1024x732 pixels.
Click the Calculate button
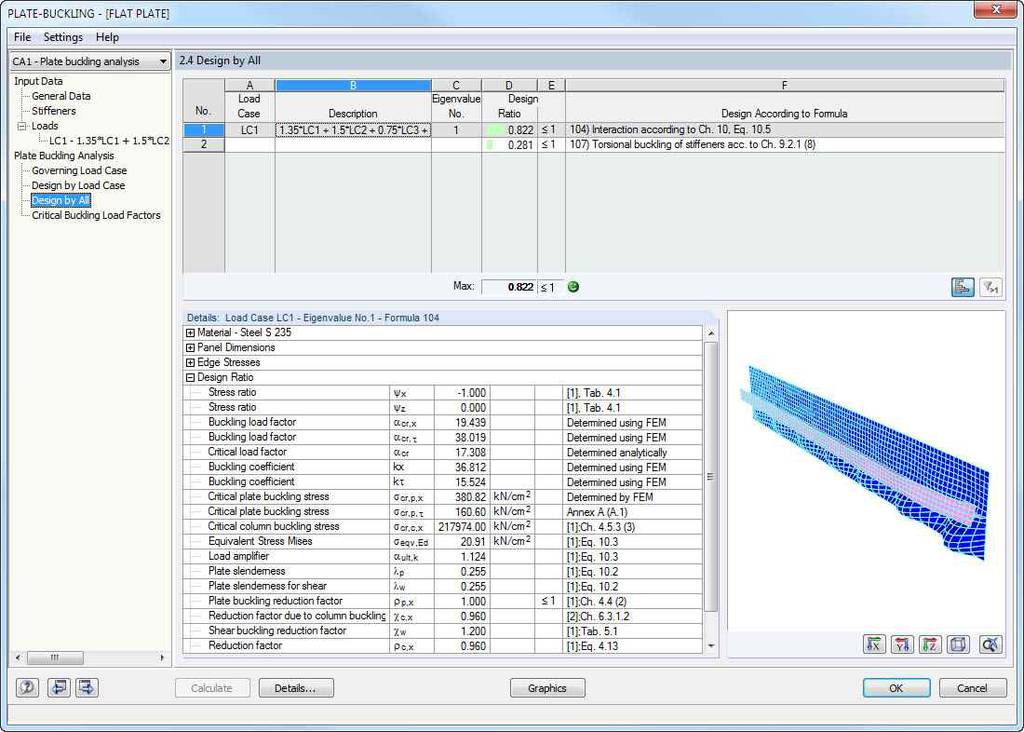tap(212, 688)
